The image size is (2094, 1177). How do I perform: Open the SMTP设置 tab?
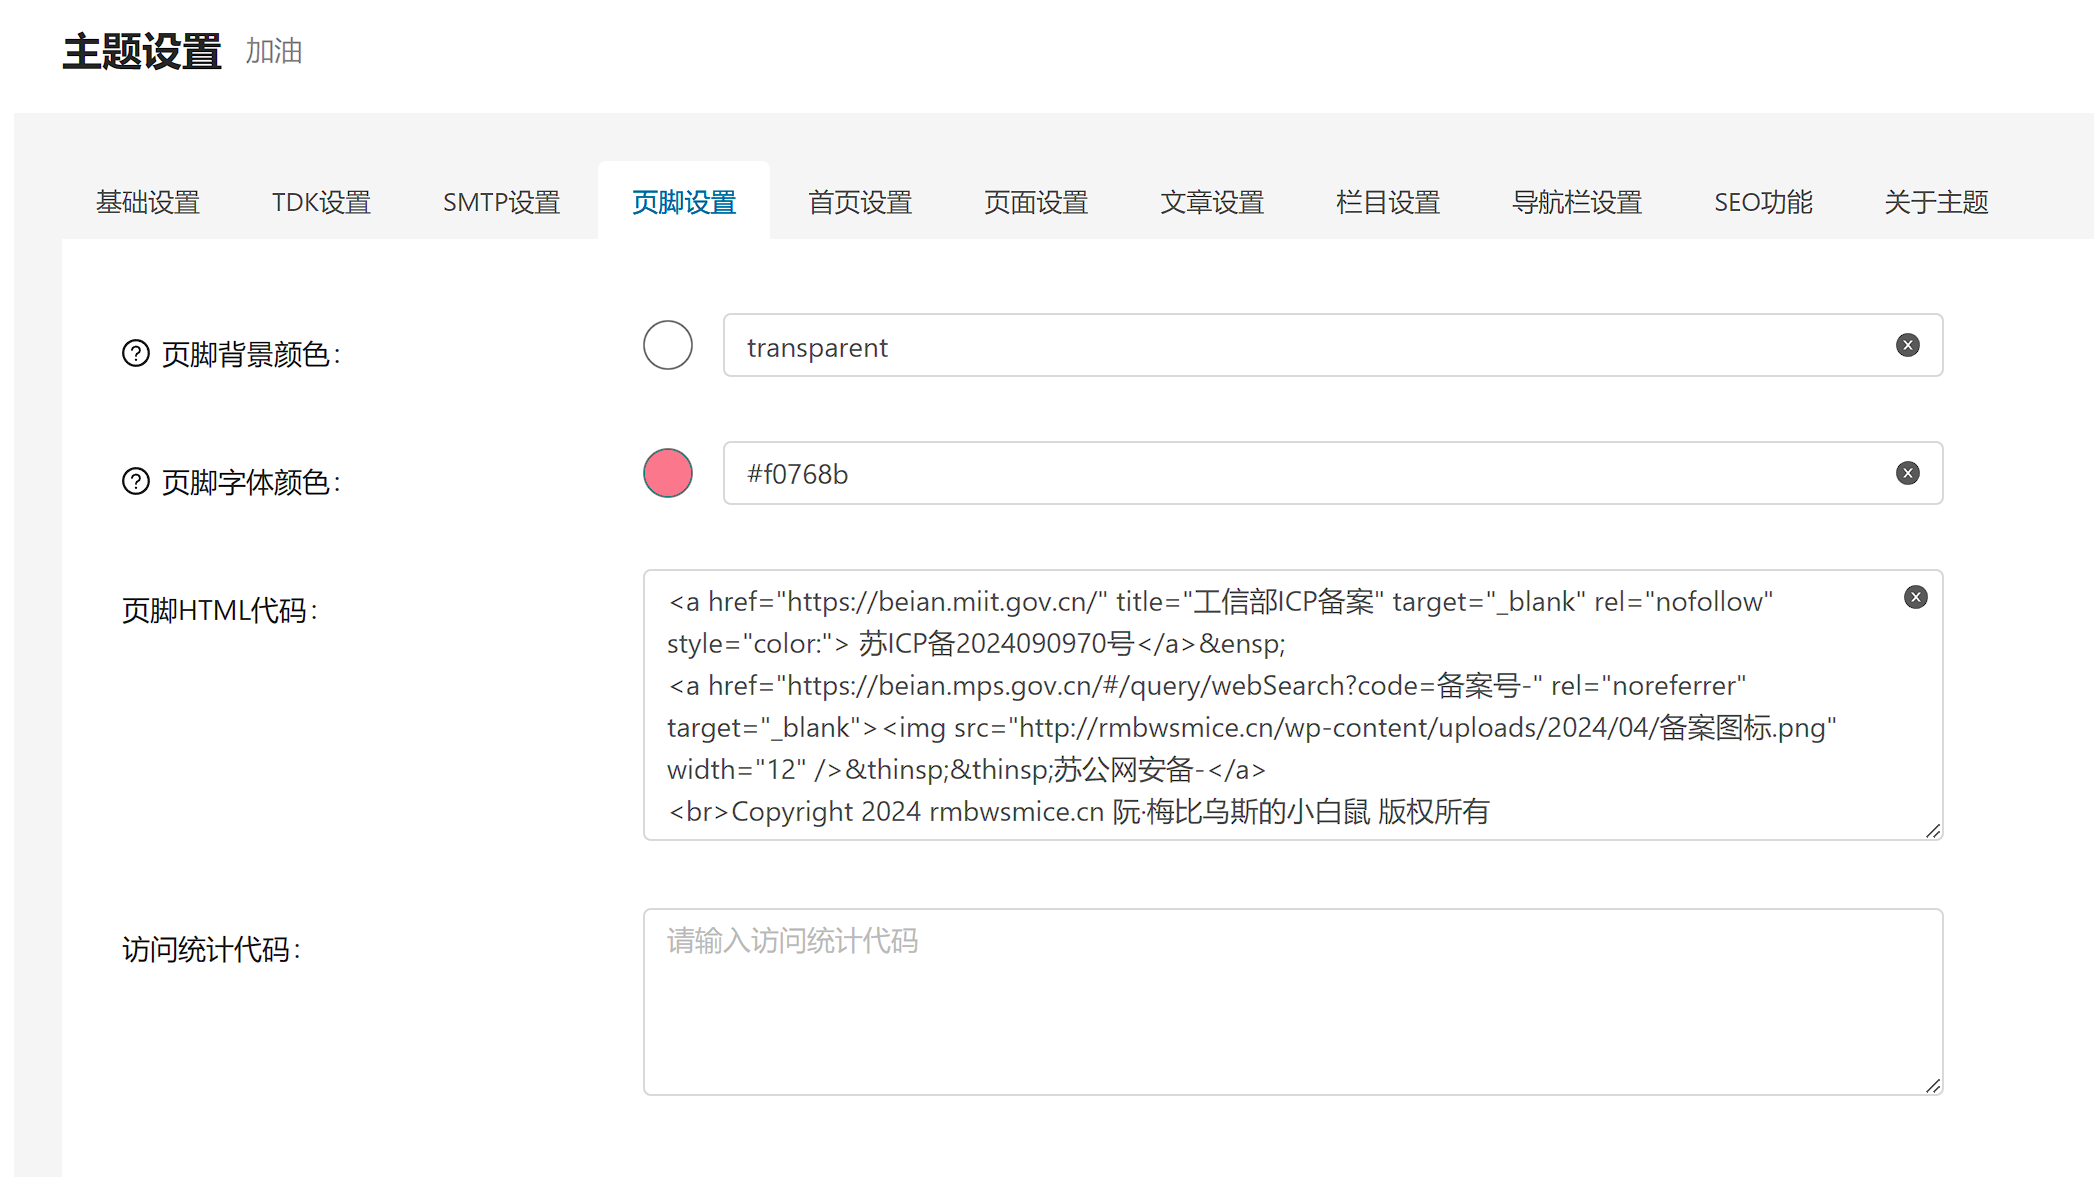501,202
